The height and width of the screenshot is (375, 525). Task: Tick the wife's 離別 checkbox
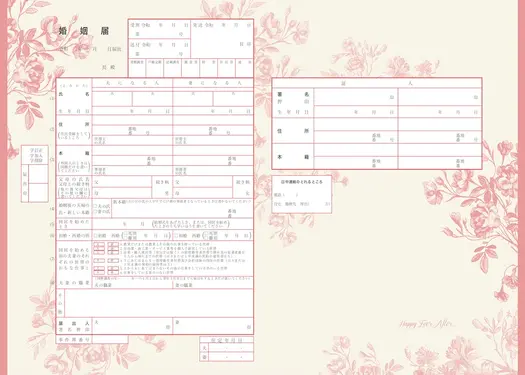point(206,238)
